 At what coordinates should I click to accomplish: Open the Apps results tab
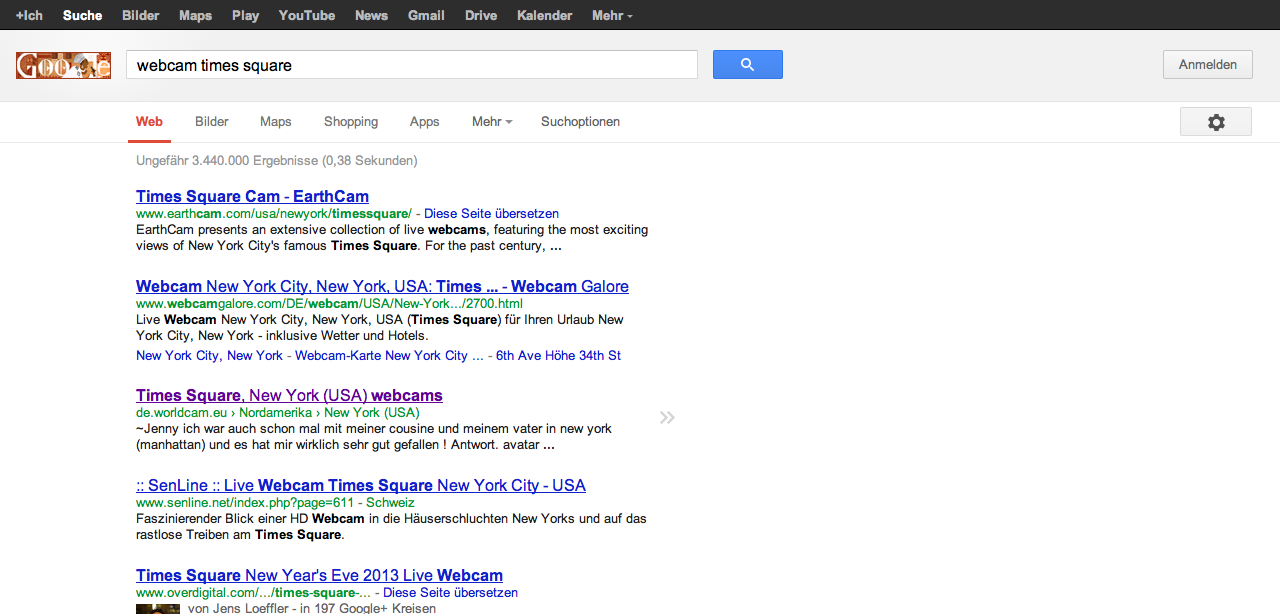(424, 122)
